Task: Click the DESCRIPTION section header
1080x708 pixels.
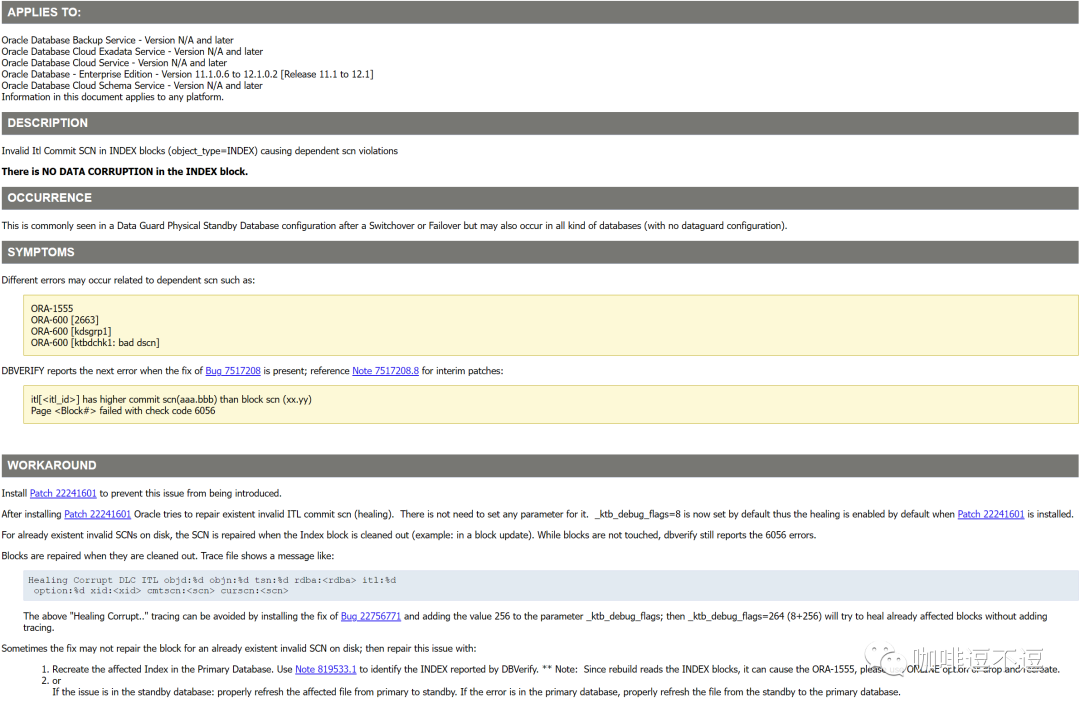Action: 540,123
